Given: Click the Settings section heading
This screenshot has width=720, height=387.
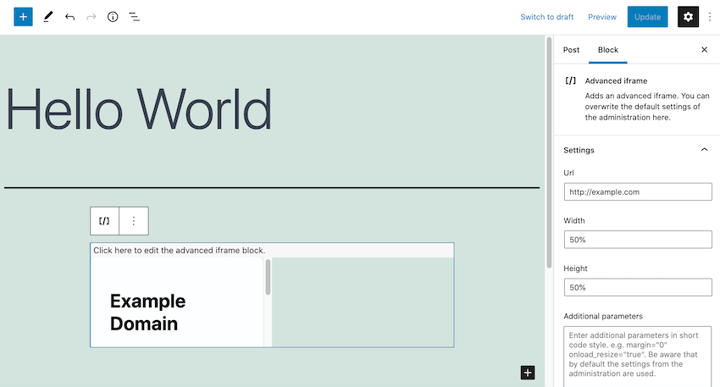Looking at the screenshot, I should point(579,150).
